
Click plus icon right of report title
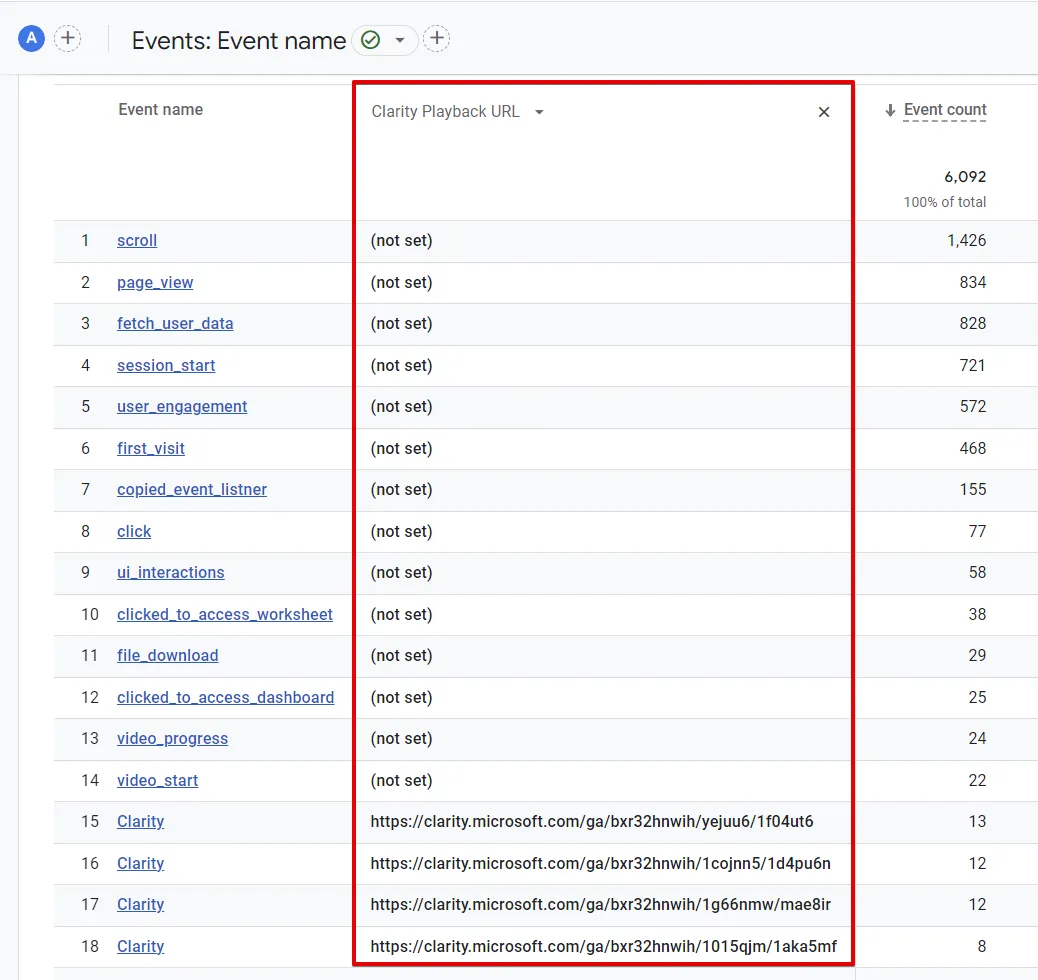(x=436, y=39)
